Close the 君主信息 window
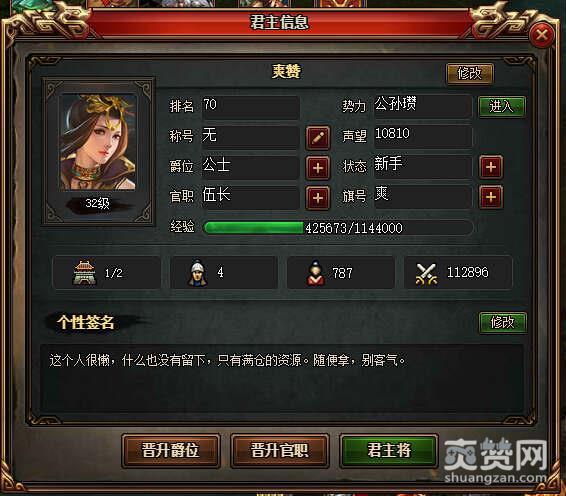The width and height of the screenshot is (566, 496). [x=541, y=35]
